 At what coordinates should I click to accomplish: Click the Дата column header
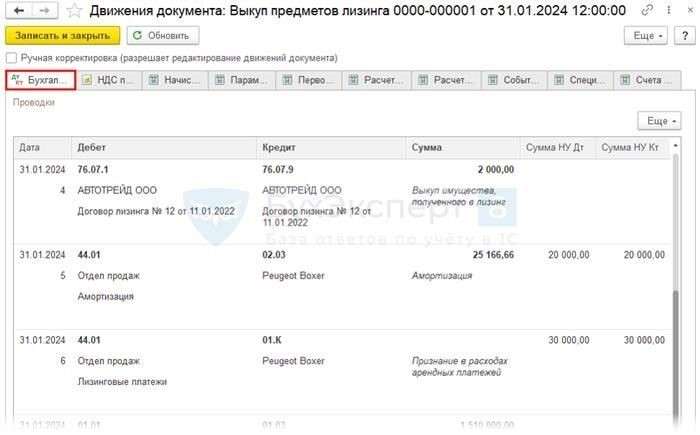(x=42, y=148)
